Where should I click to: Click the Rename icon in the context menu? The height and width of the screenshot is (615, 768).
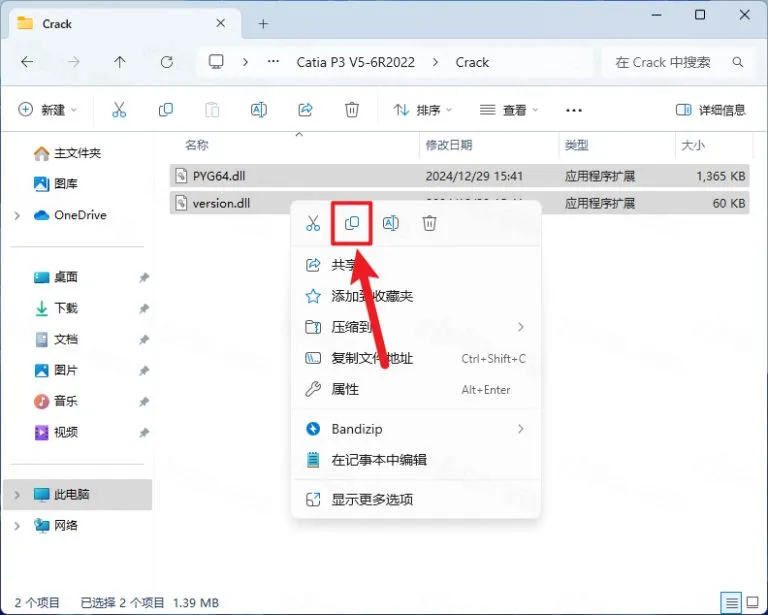390,223
